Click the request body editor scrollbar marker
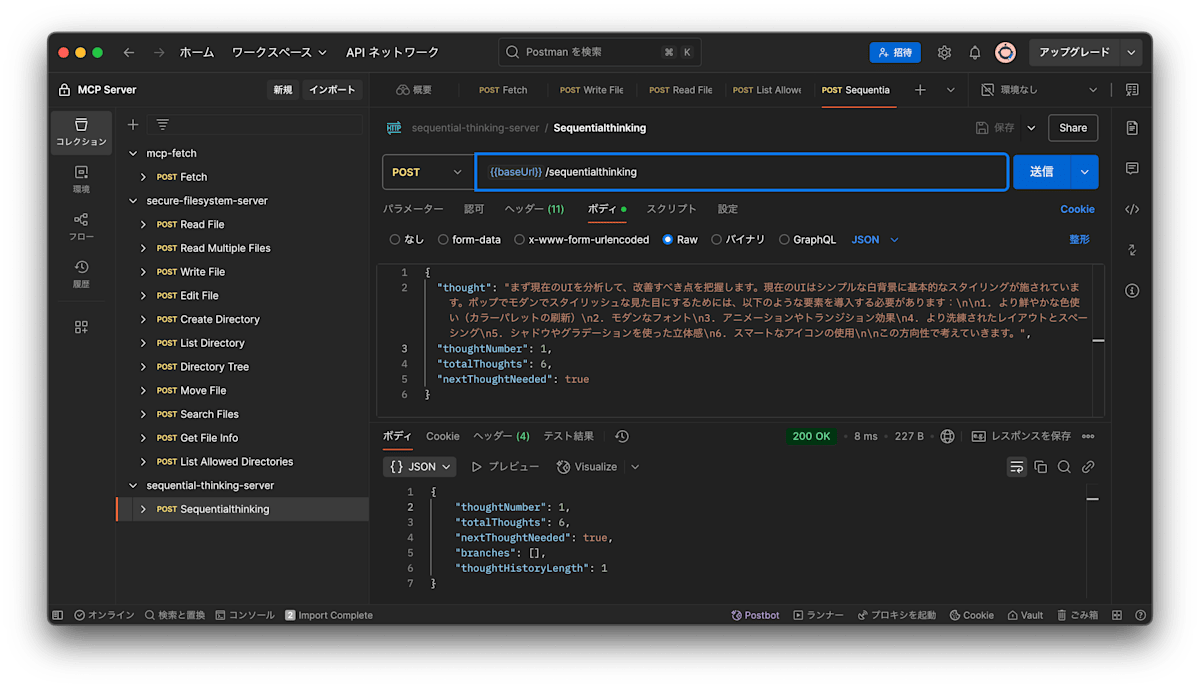1200x688 pixels. click(1098, 341)
